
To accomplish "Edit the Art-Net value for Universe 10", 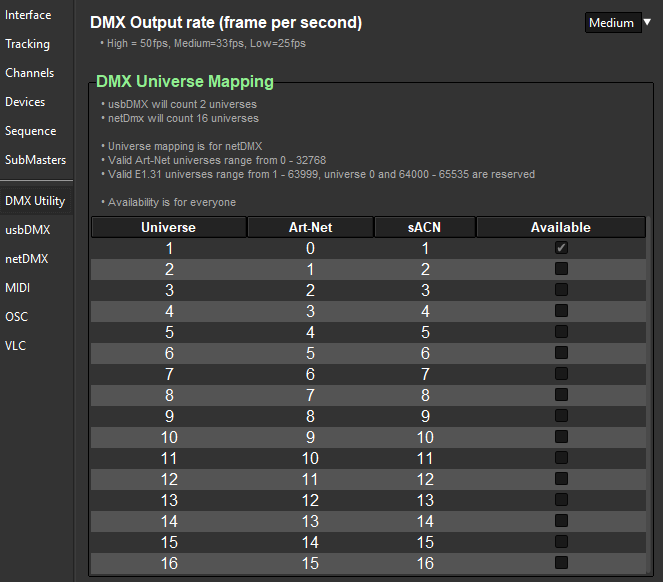I will pyautogui.click(x=310, y=437).
